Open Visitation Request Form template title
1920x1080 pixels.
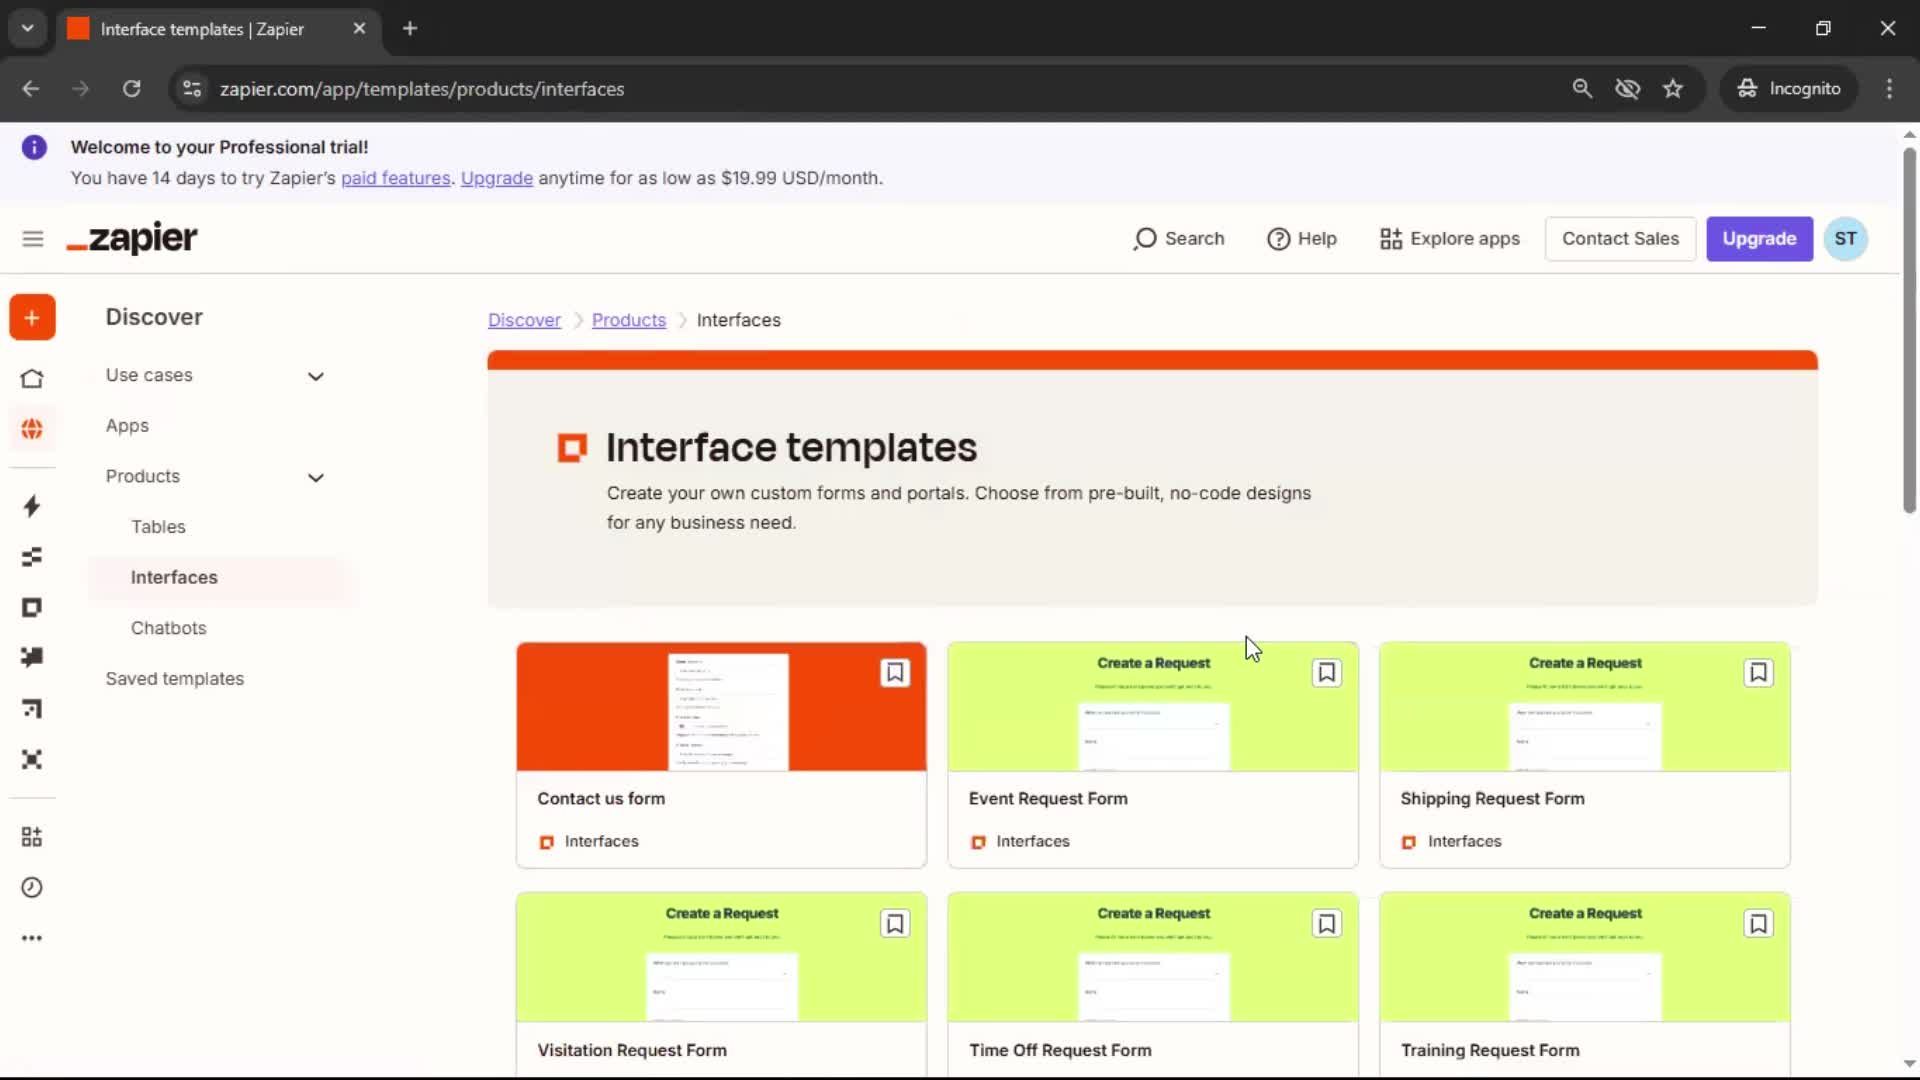pos(632,1050)
